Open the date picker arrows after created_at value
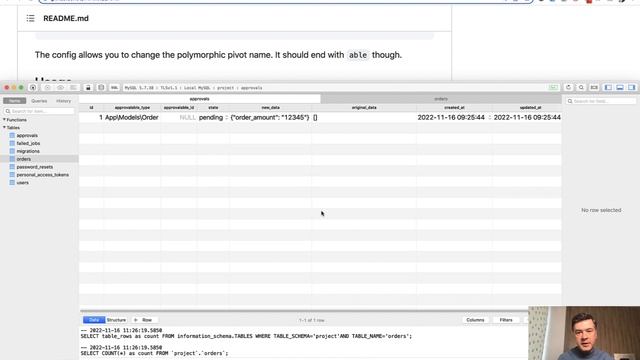The width and height of the screenshot is (640, 360). (489, 118)
